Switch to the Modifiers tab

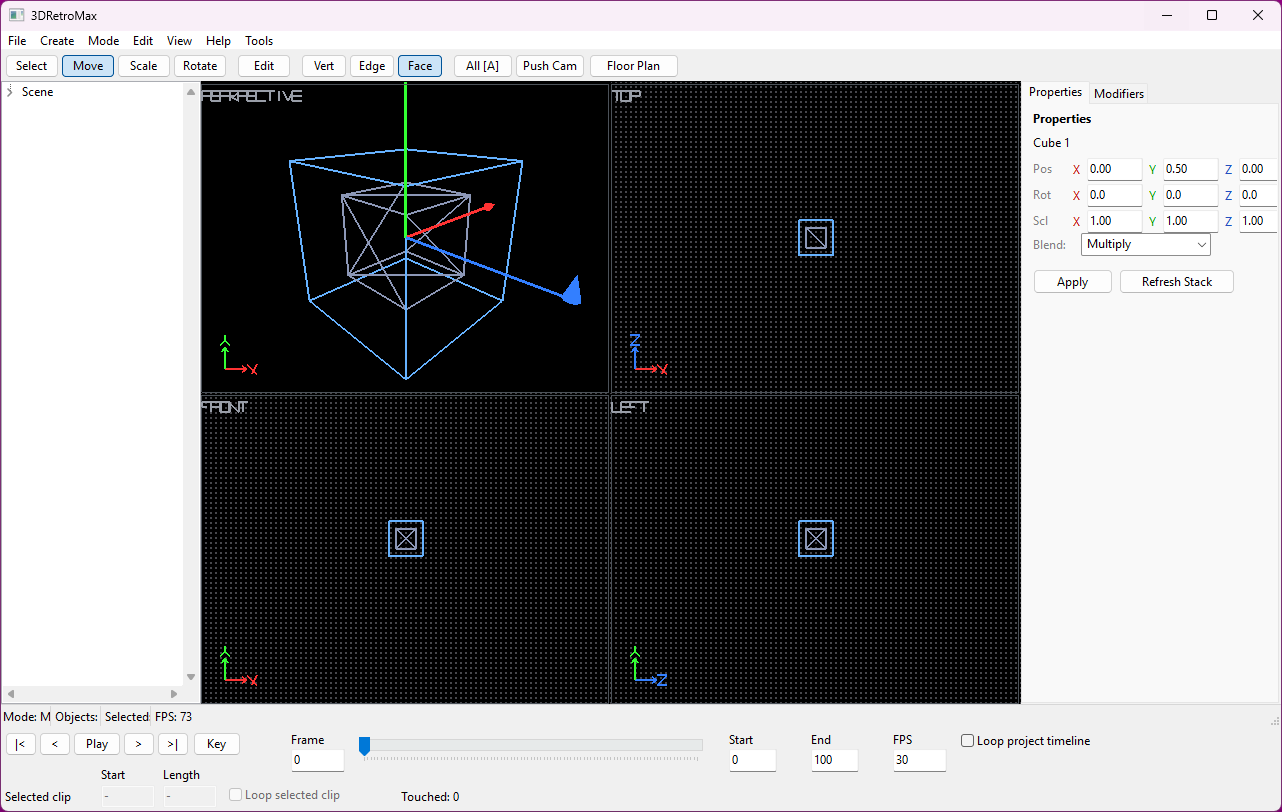click(x=1119, y=94)
